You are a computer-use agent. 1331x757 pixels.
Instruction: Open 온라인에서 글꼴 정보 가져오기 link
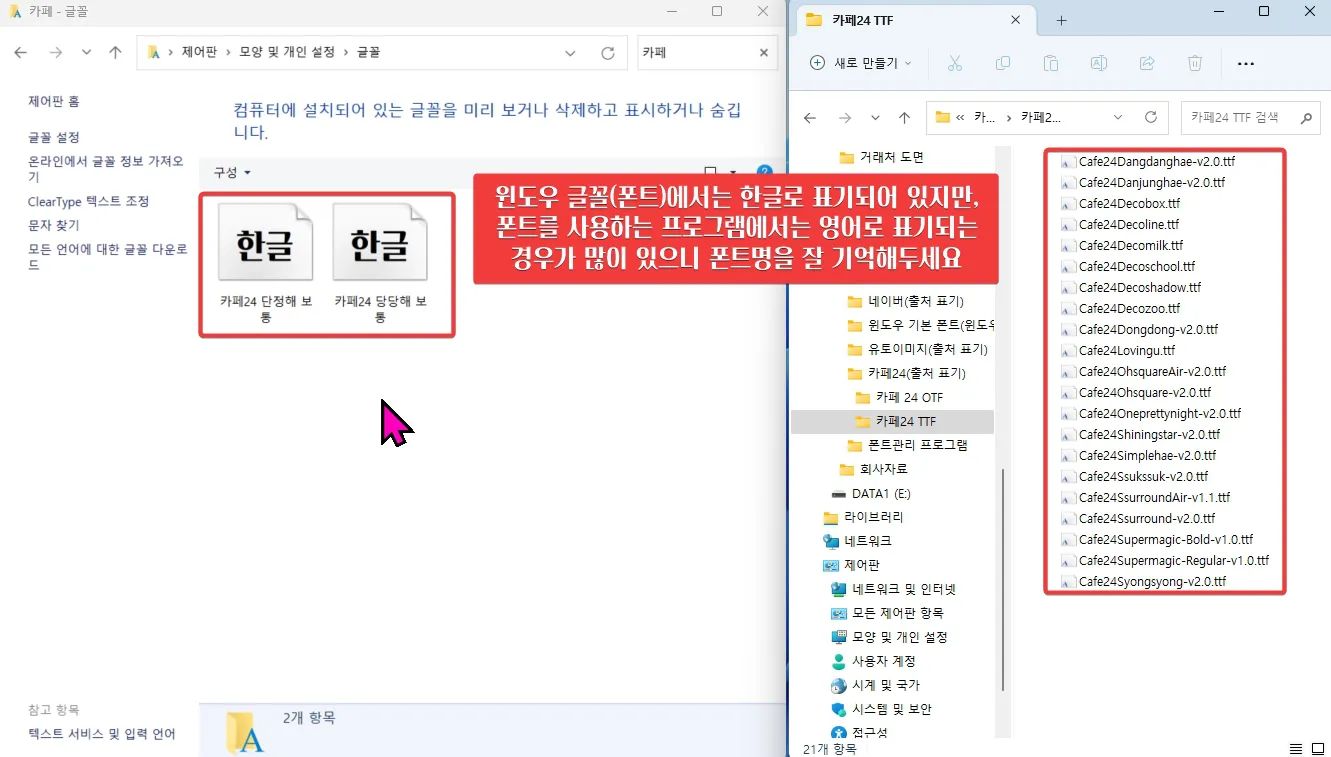coord(106,169)
